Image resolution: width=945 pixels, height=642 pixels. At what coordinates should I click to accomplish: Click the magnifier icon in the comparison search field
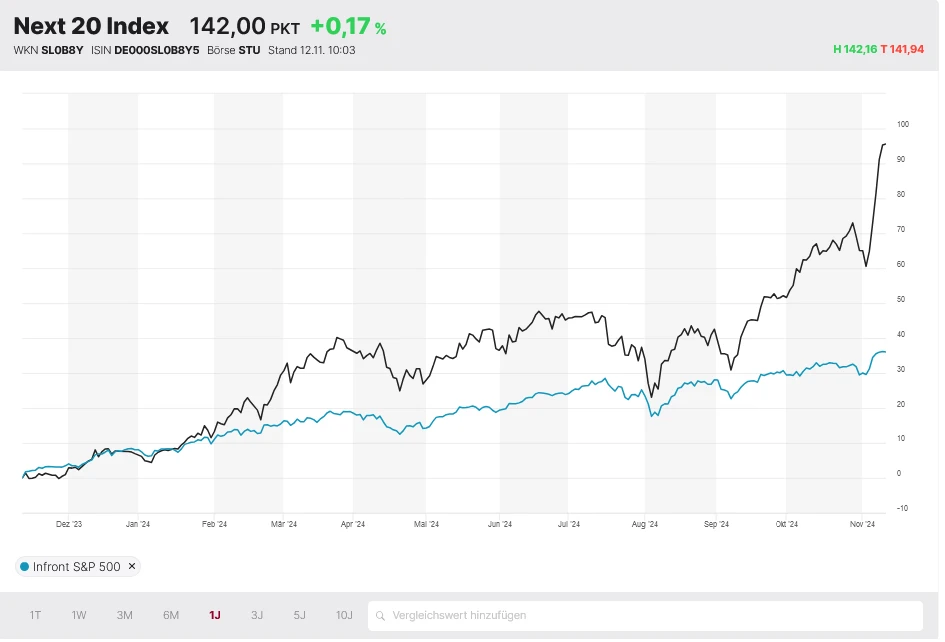tap(381, 615)
